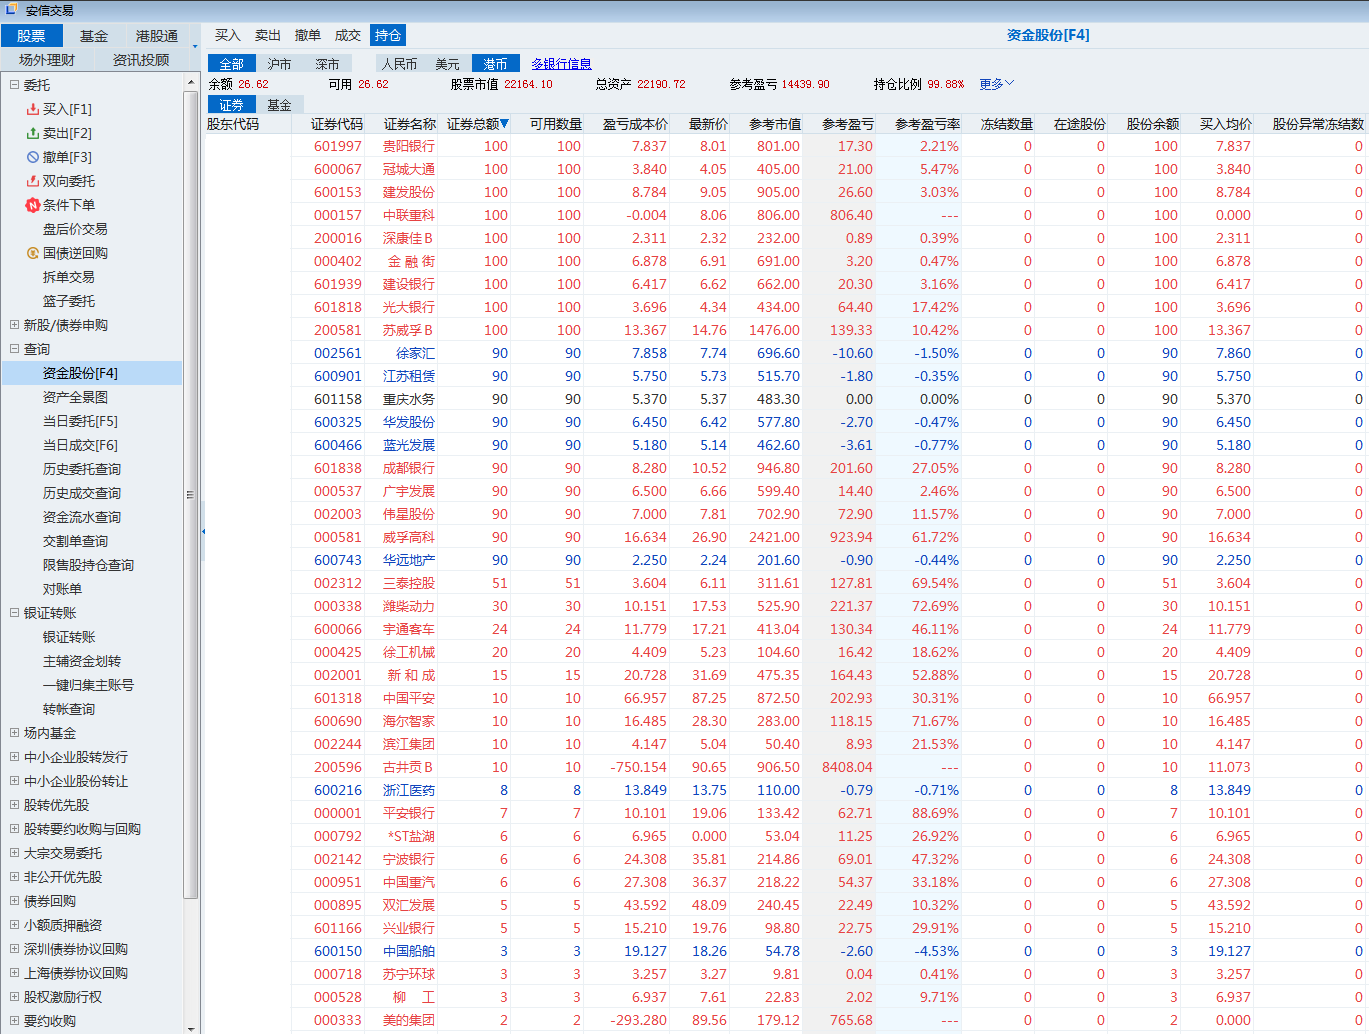Open 篮子委托 in sidebar
This screenshot has height=1034, width=1369.
pos(69,301)
